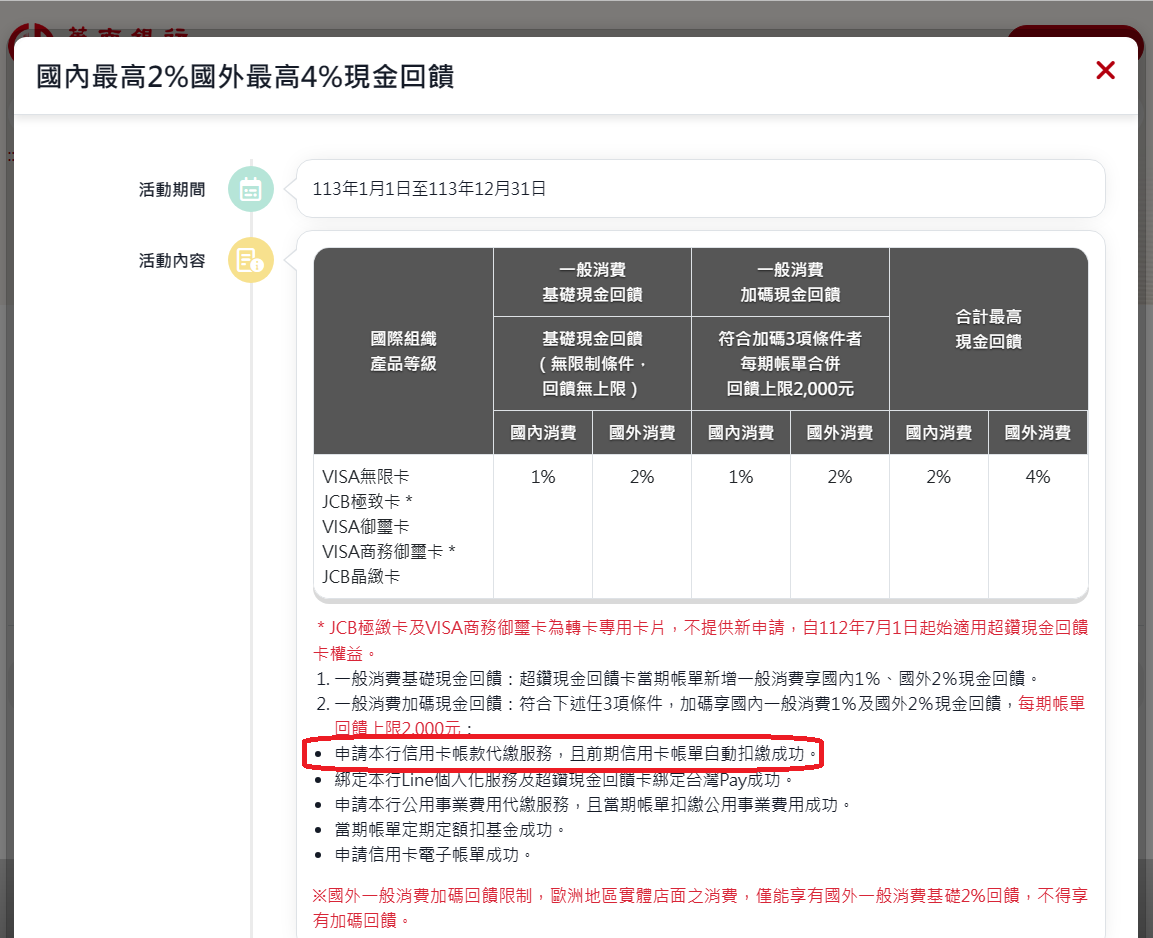This screenshot has height=938, width=1153.
Task: Click the 申請信用卡電子帳單成功 condition
Action: tap(433, 854)
